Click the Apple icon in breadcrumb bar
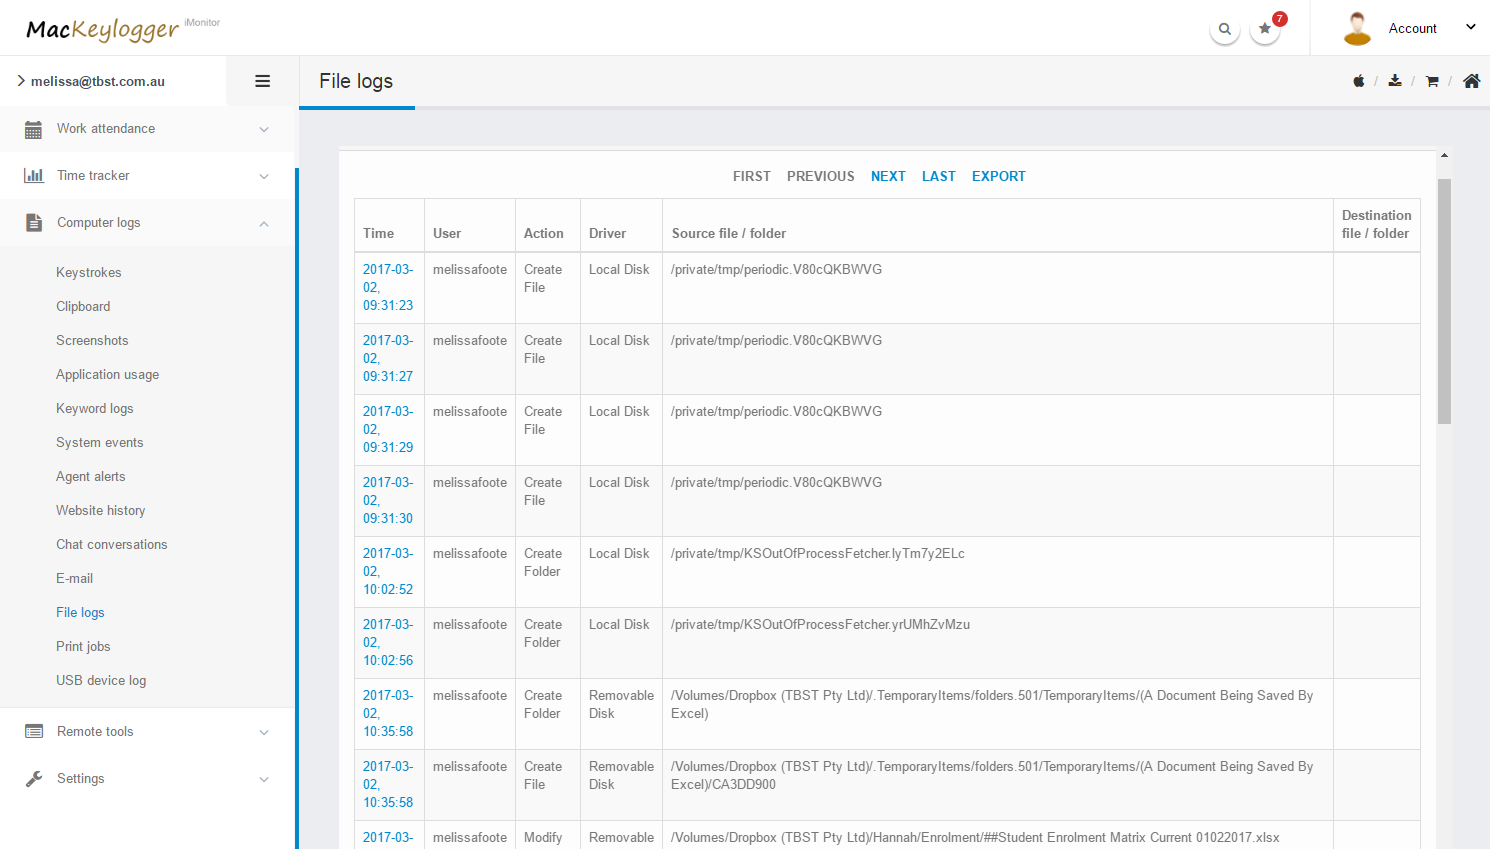Viewport: 1490px width, 849px height. pos(1358,81)
